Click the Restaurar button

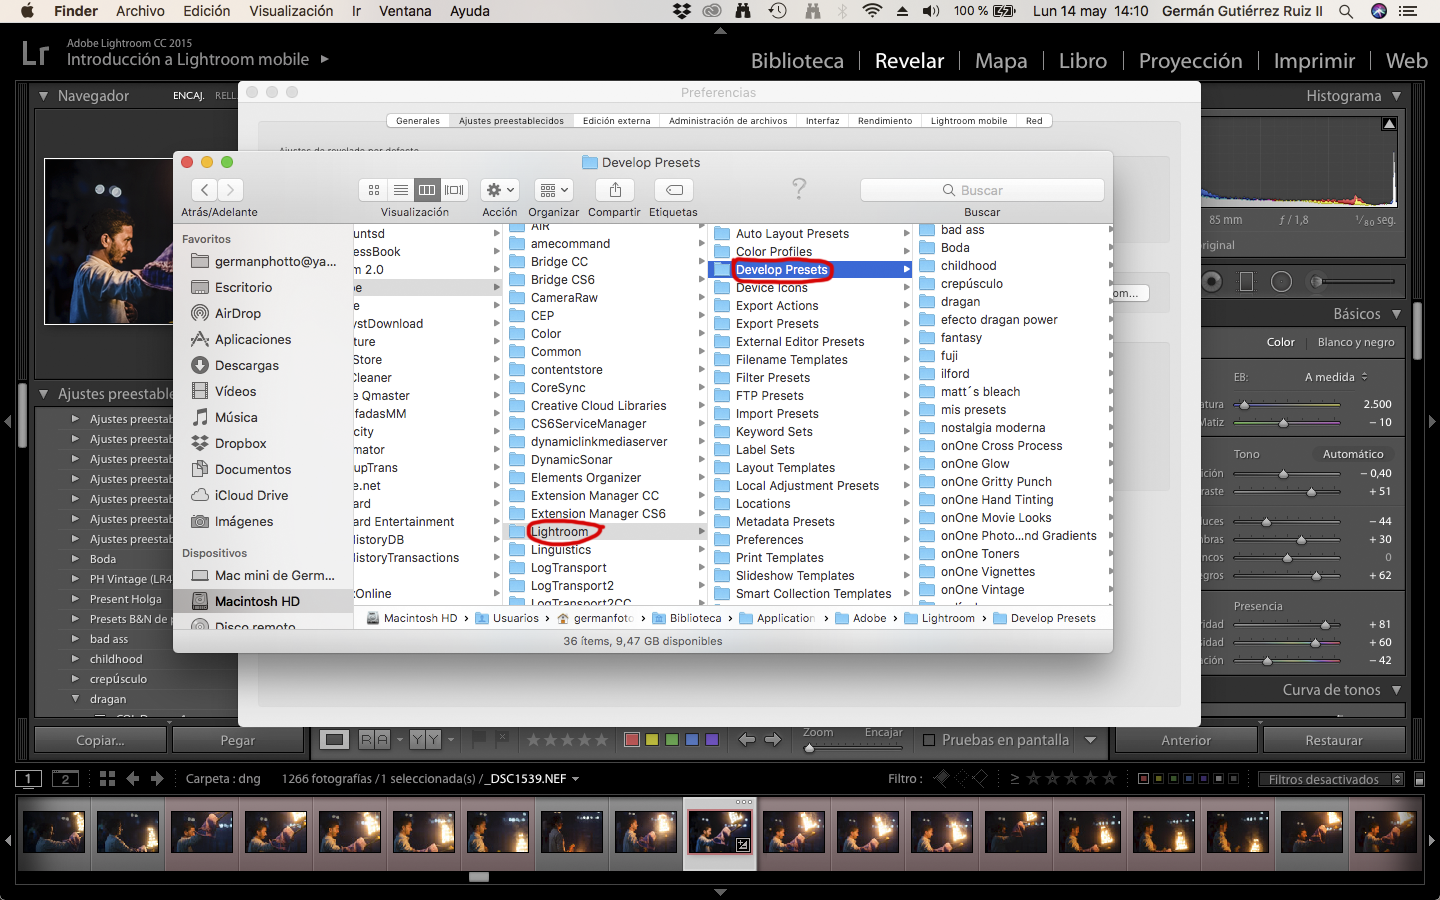tap(1333, 740)
